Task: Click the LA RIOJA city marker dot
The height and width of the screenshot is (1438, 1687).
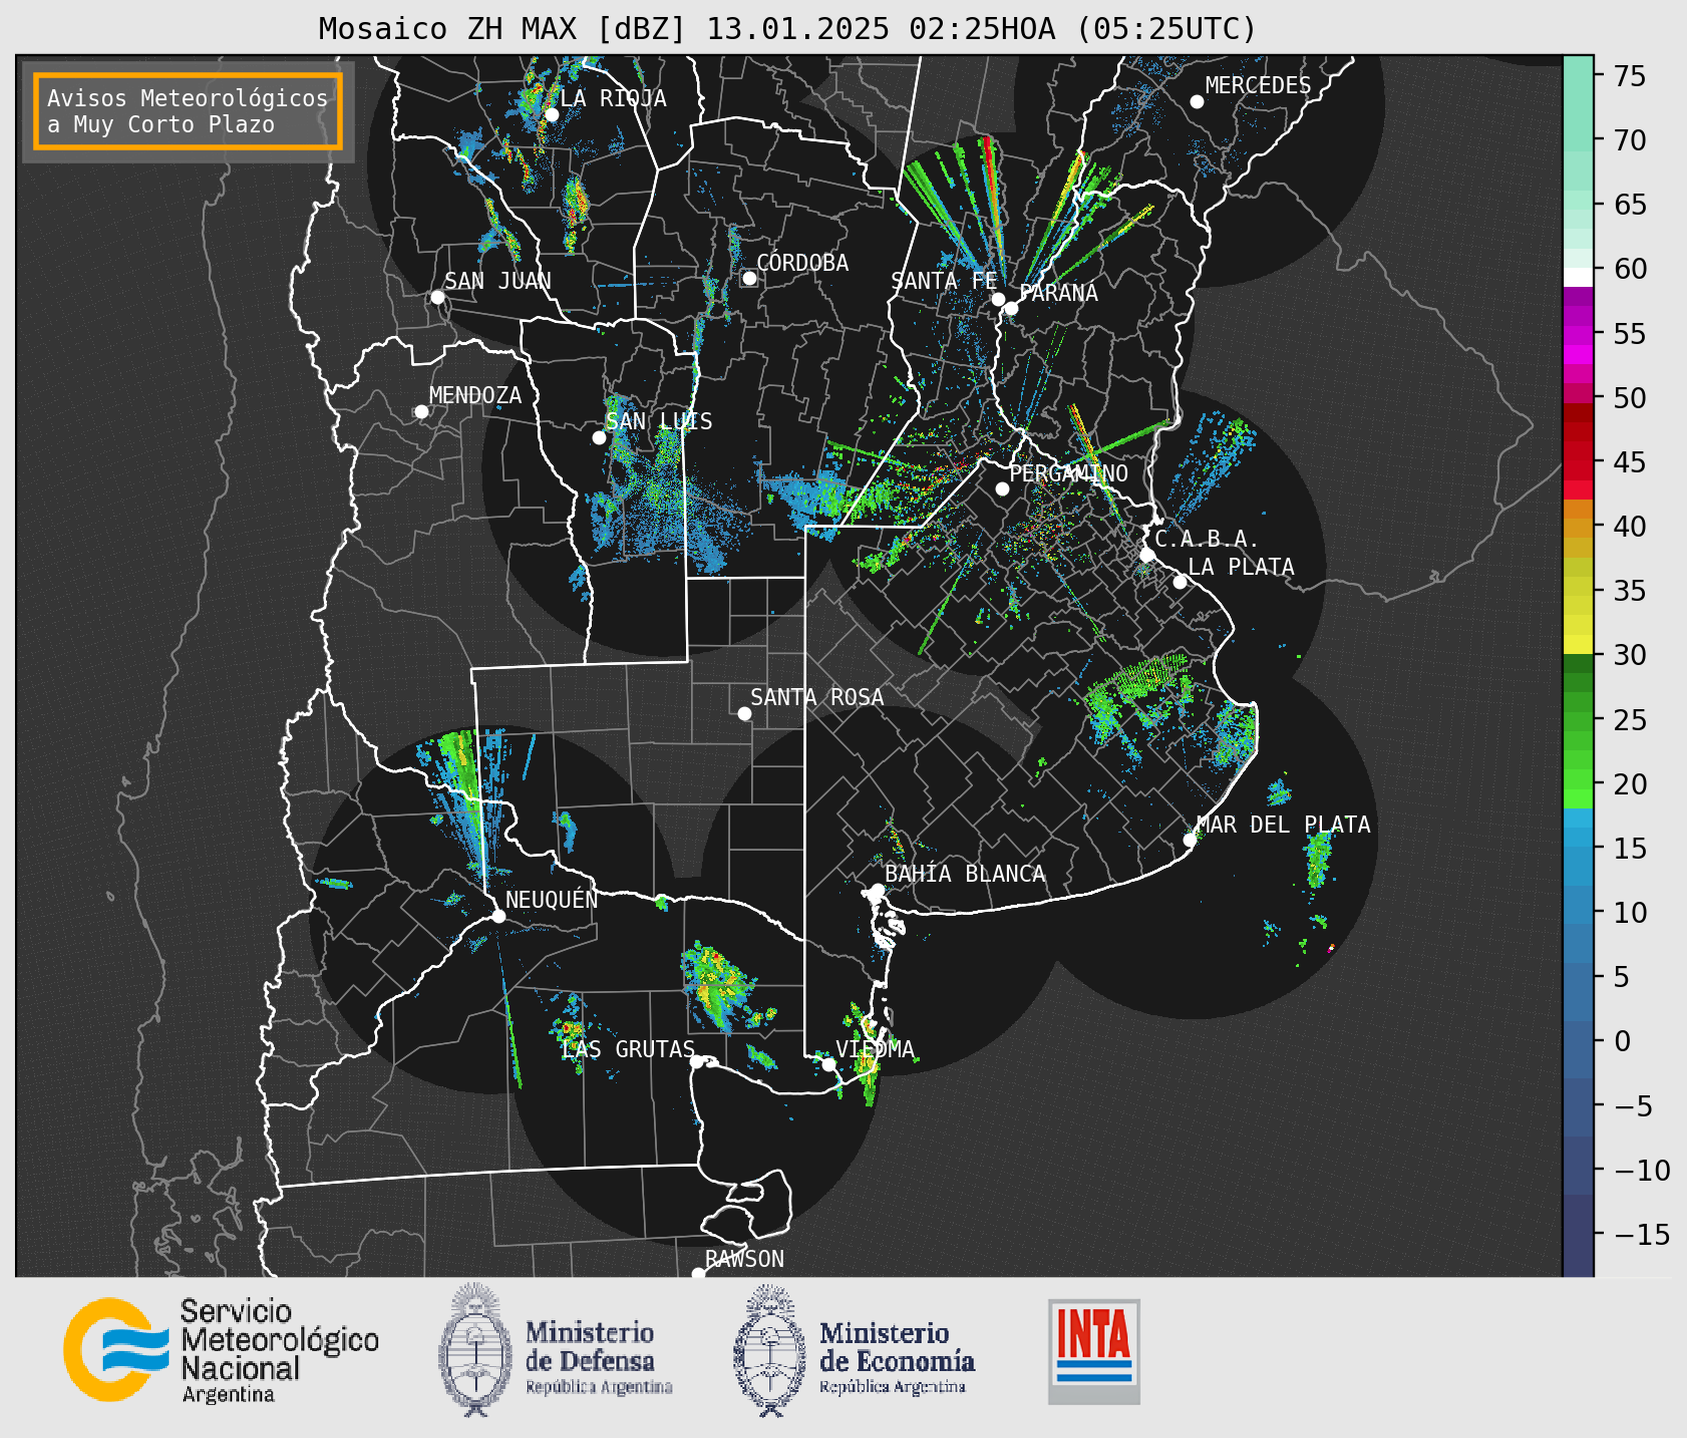Action: coord(551,115)
